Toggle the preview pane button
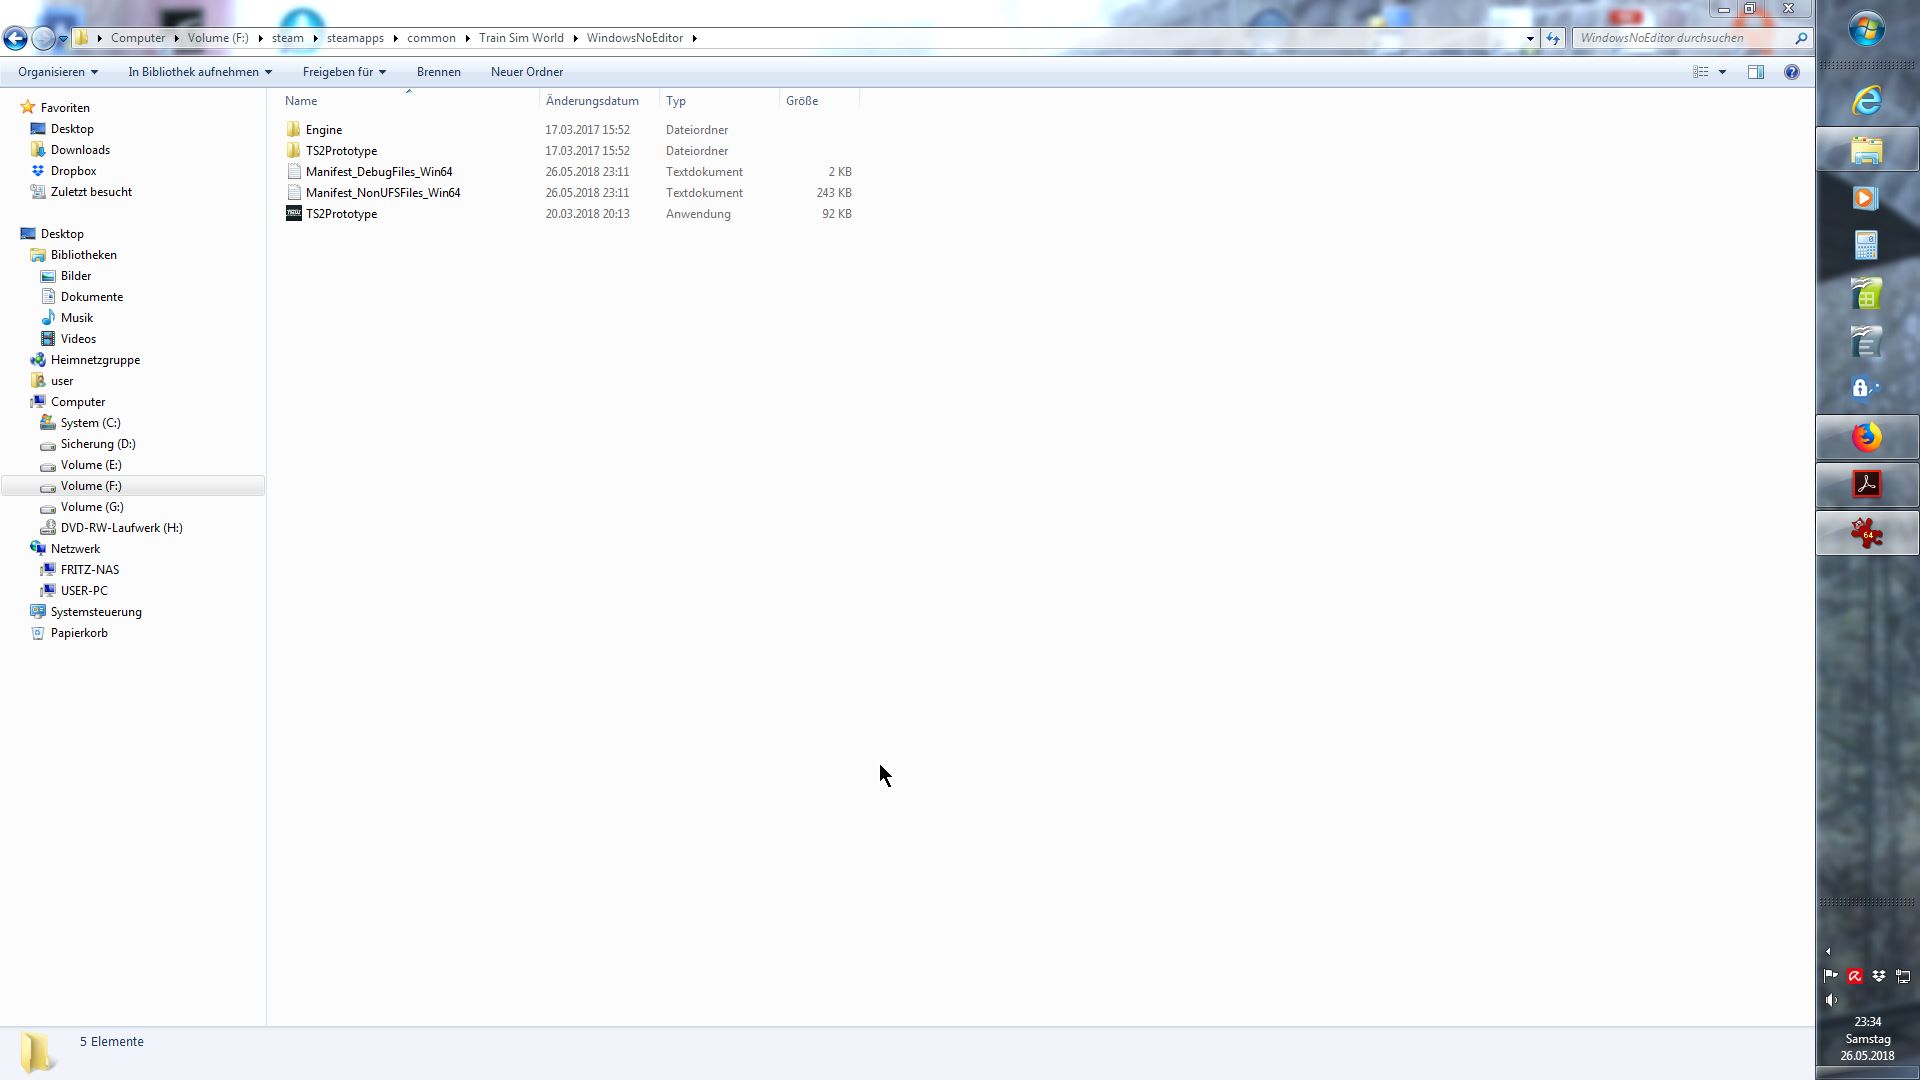 (1755, 72)
